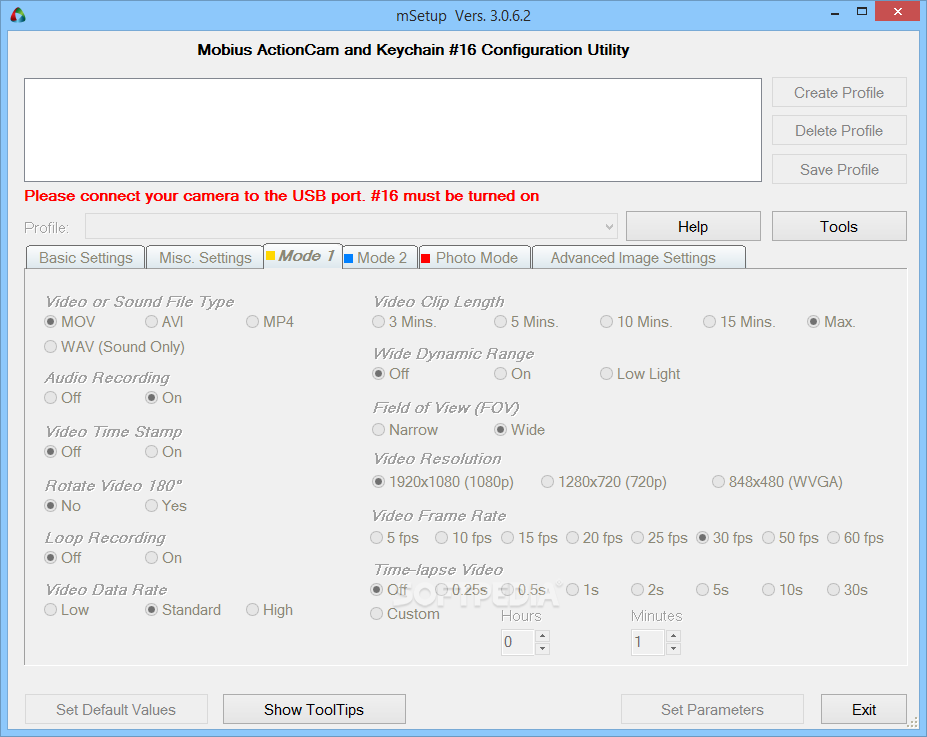
Task: Set time-lapse interval to 5s
Action: tap(713, 590)
